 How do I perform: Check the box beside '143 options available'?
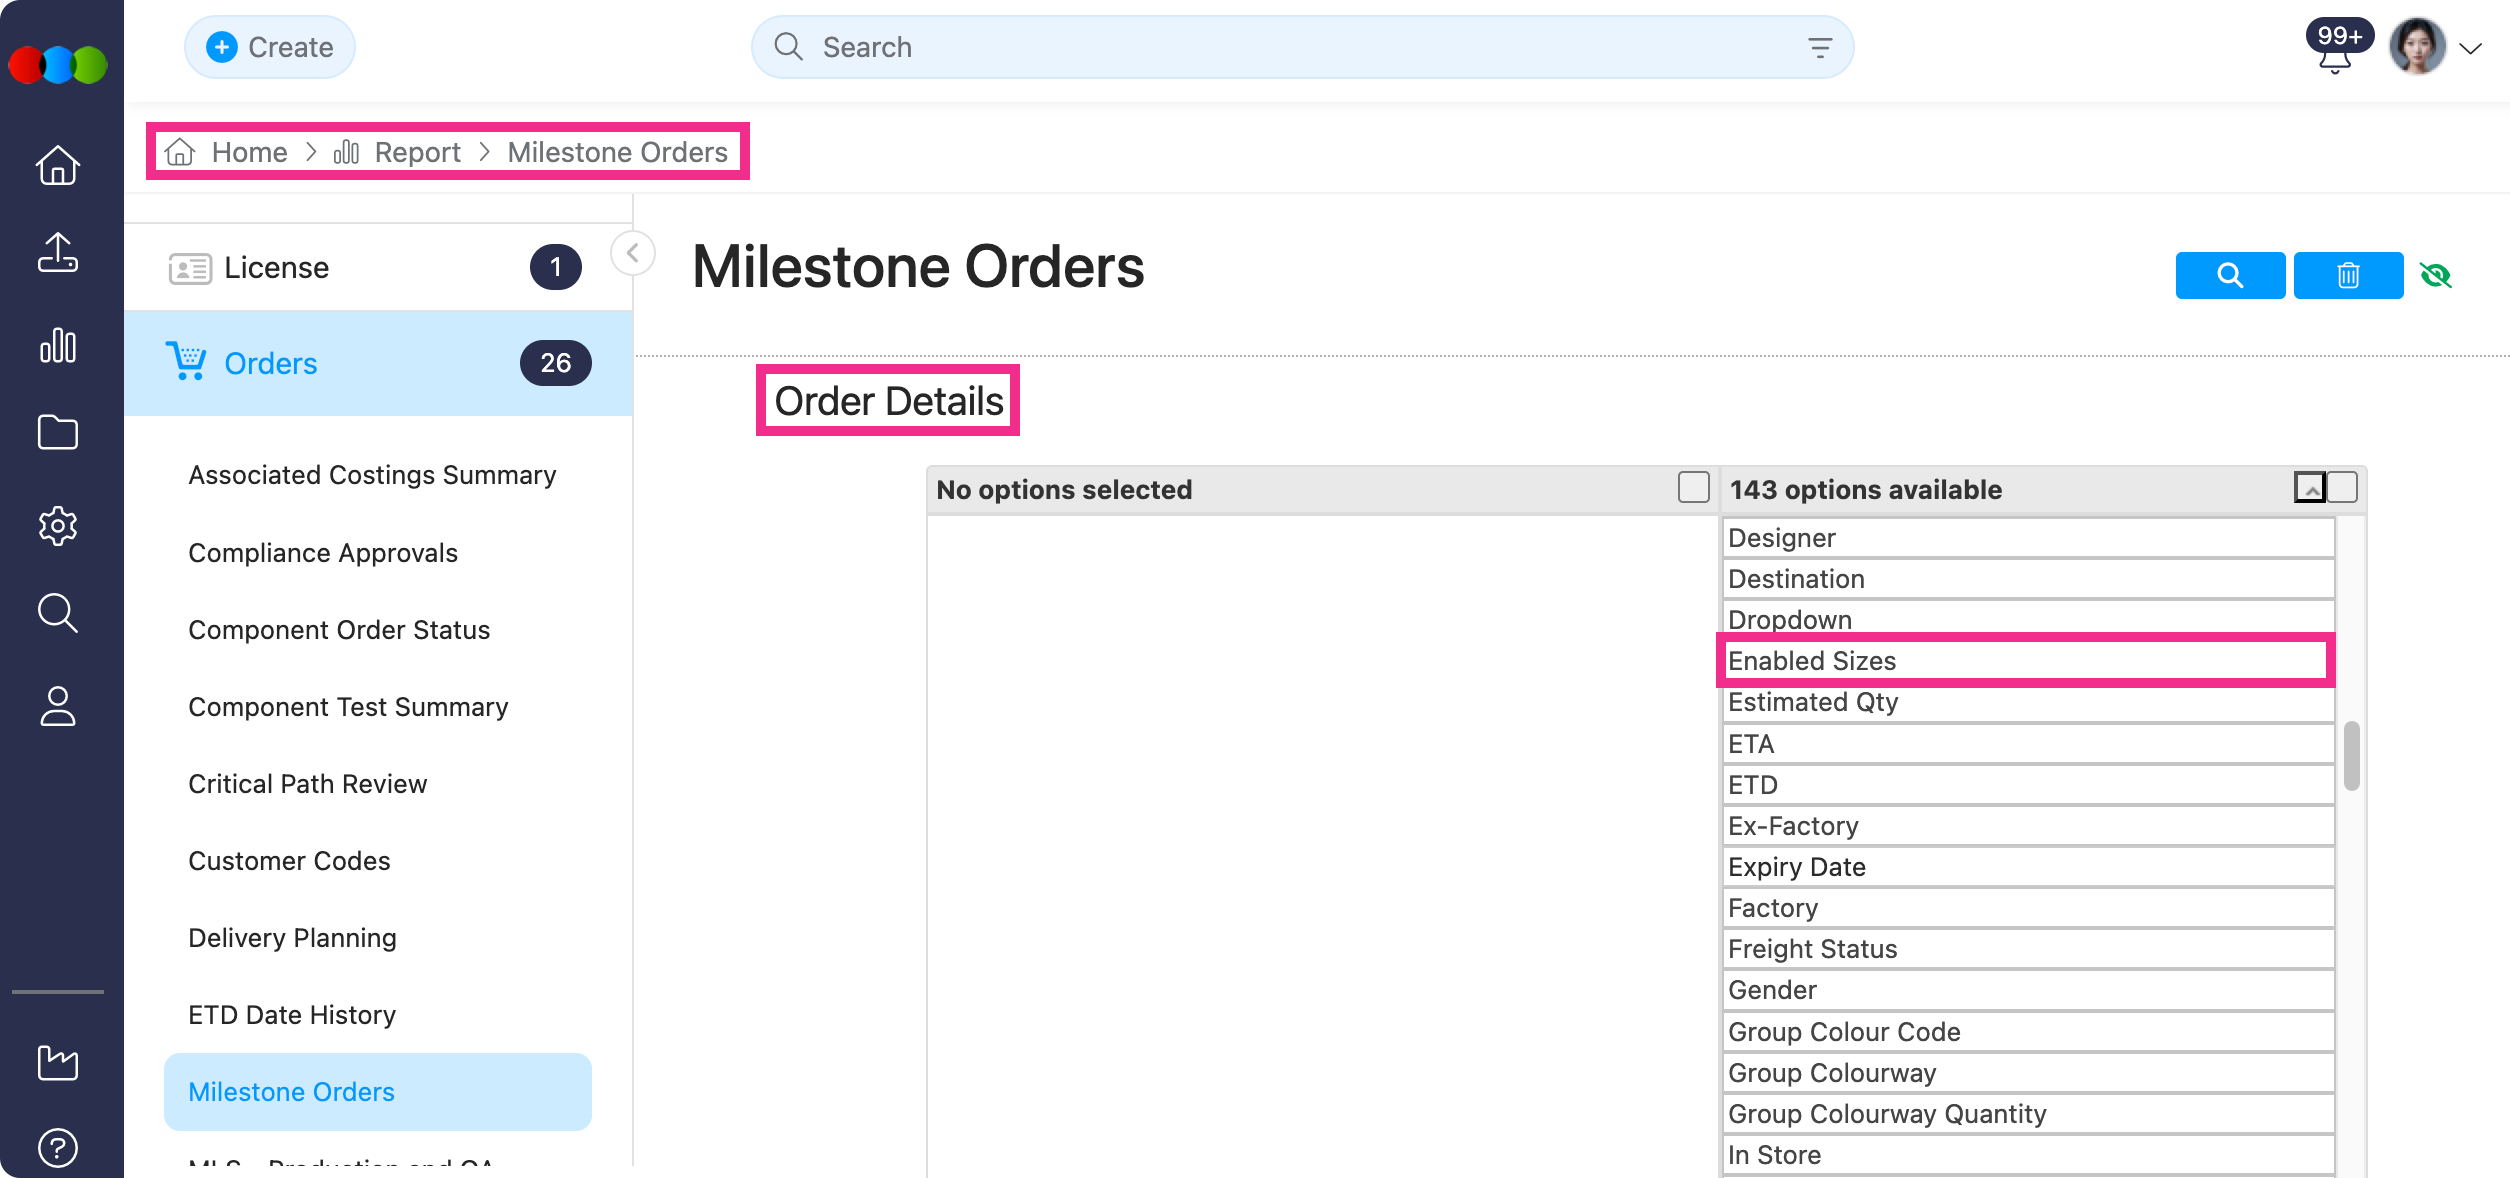click(2346, 487)
